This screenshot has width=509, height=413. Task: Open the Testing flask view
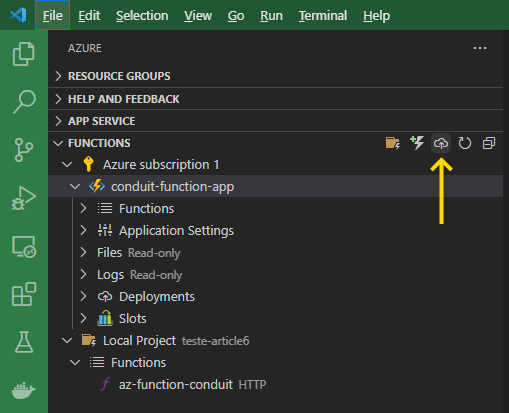[24, 342]
